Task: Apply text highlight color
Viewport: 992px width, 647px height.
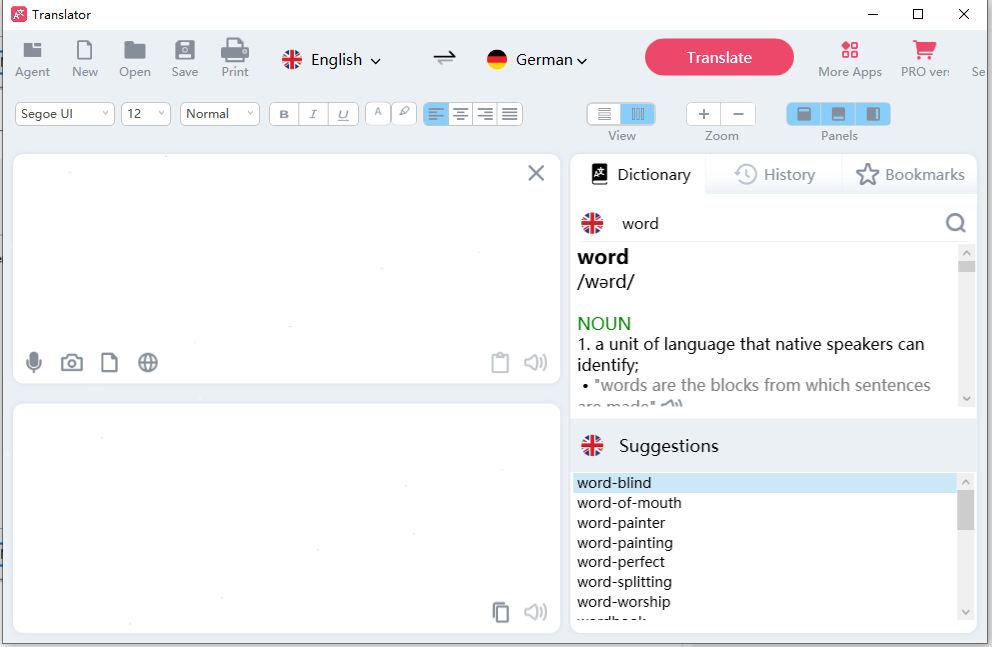Action: (404, 113)
